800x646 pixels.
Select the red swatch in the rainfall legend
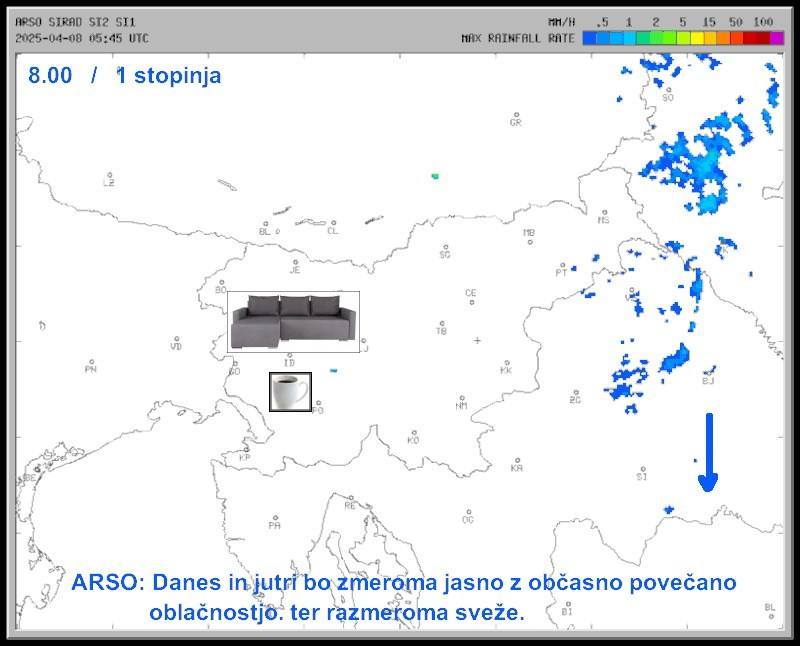[x=750, y=38]
